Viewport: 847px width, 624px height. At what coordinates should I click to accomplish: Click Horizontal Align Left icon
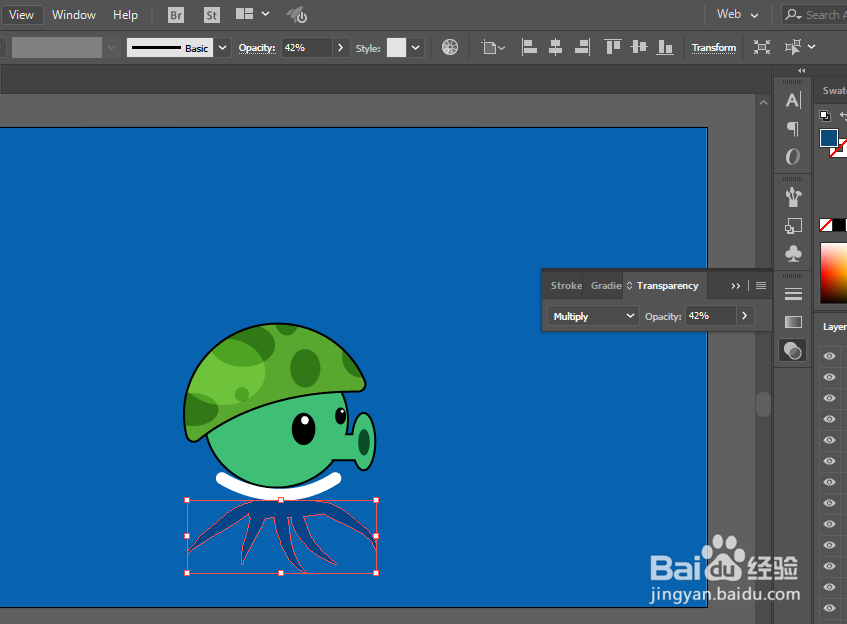pos(529,48)
